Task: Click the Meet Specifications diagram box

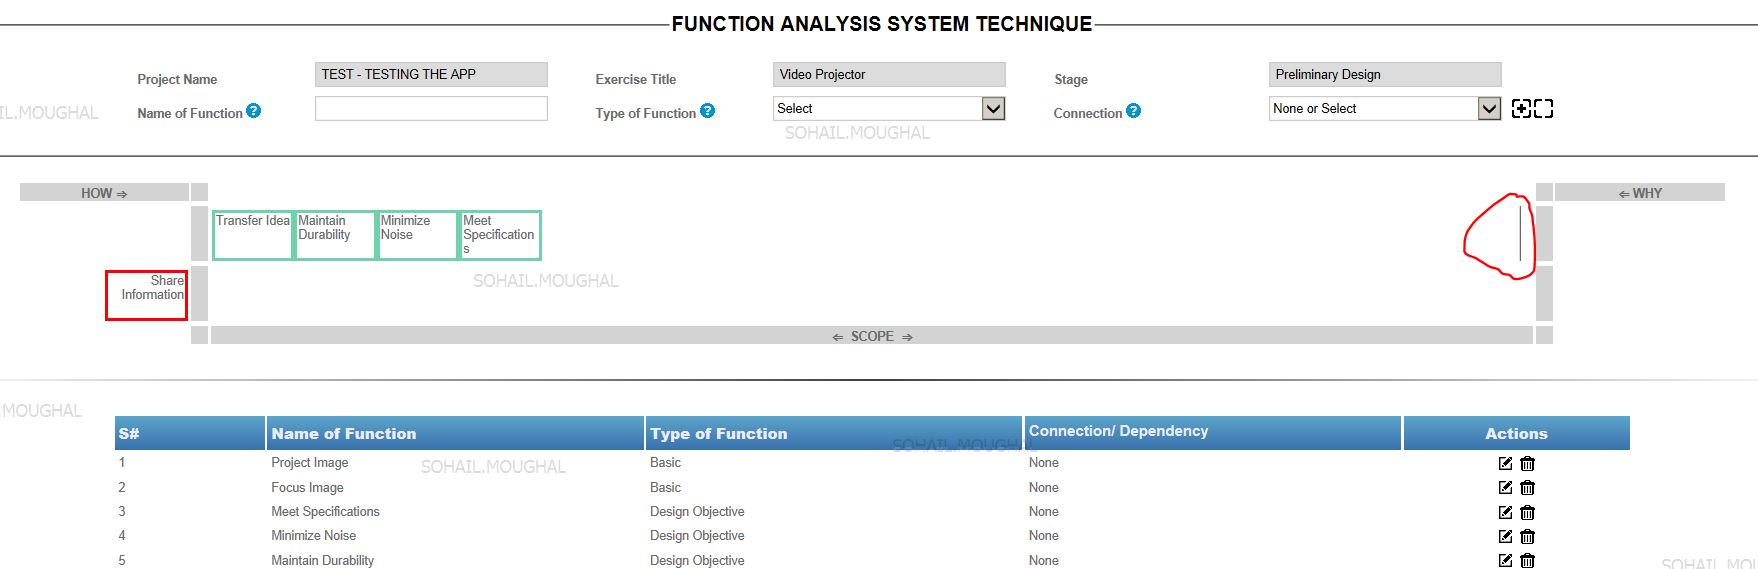Action: pos(500,235)
